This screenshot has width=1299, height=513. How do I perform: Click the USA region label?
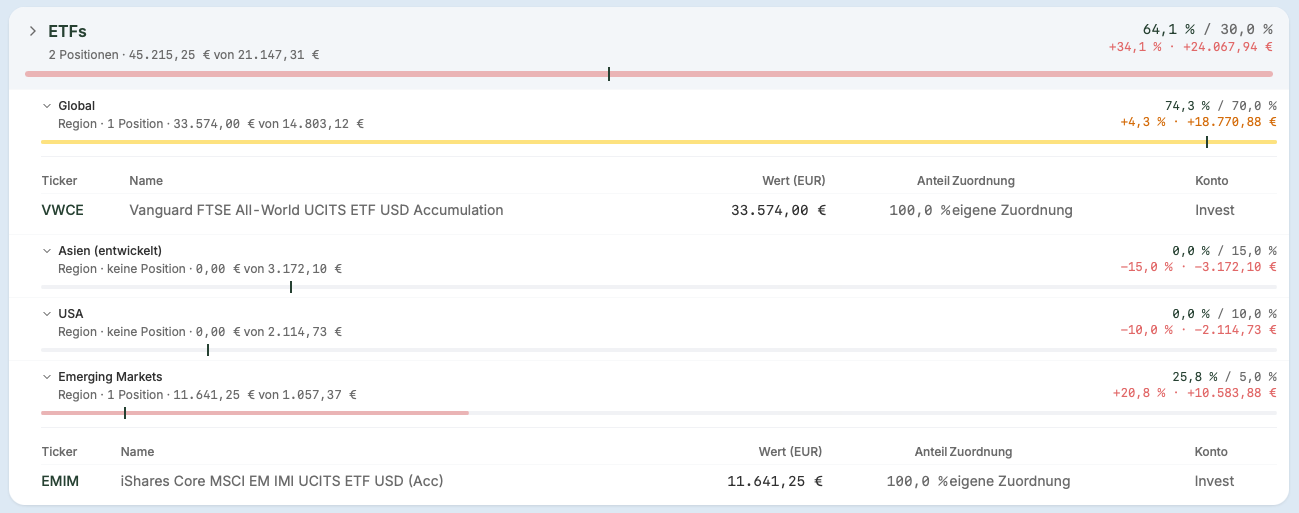(71, 313)
